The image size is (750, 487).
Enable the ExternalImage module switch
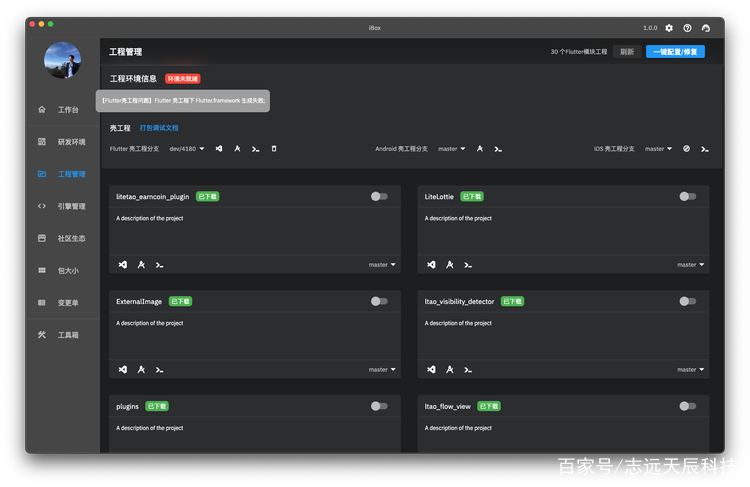[379, 301]
